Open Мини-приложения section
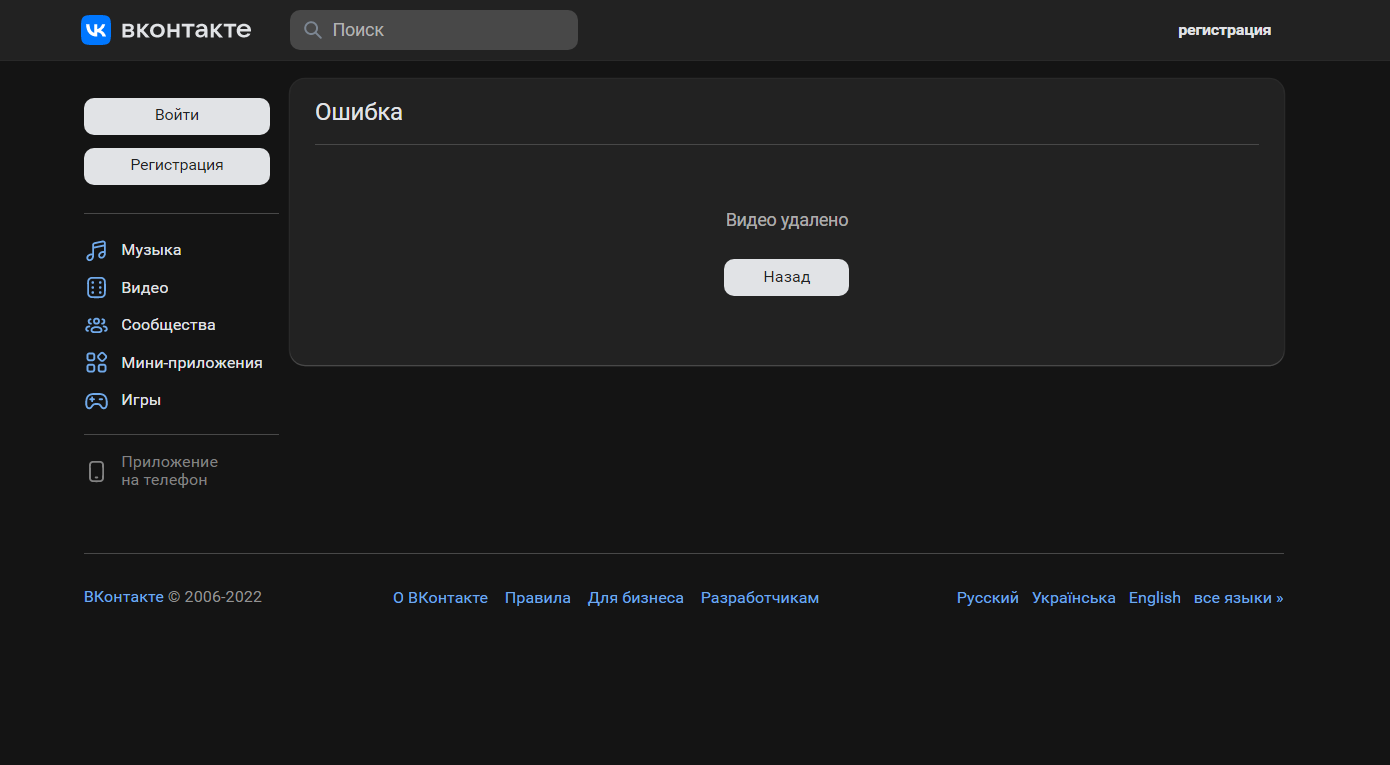This screenshot has width=1390, height=765. tap(192, 363)
